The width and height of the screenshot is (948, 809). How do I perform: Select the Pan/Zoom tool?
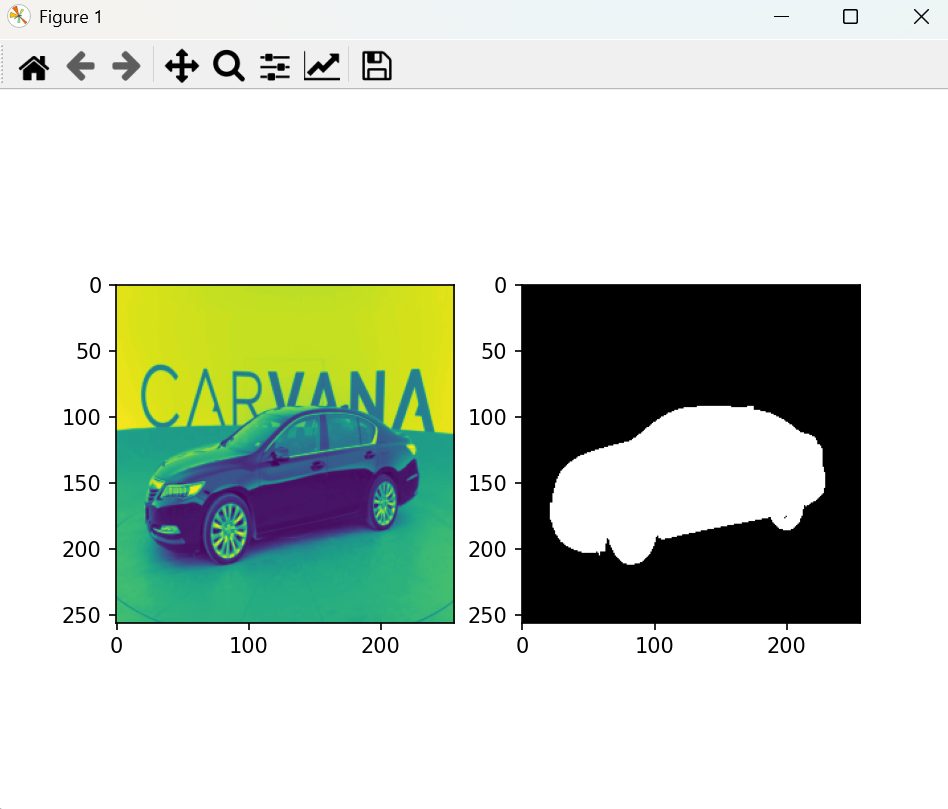[181, 66]
